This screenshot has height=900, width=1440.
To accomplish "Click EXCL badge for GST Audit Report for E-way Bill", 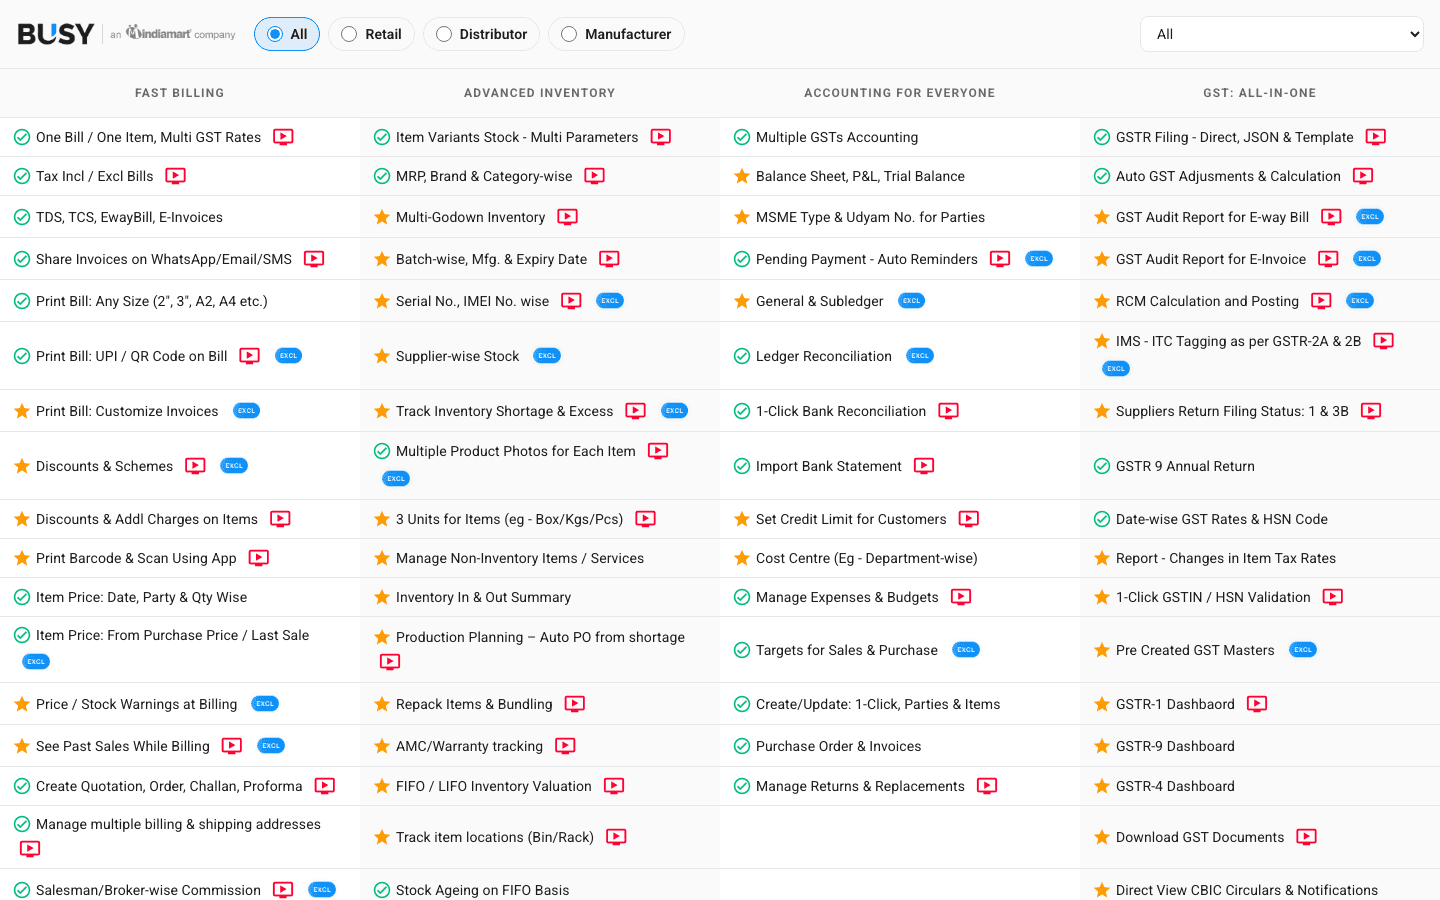I will click(x=1370, y=217).
